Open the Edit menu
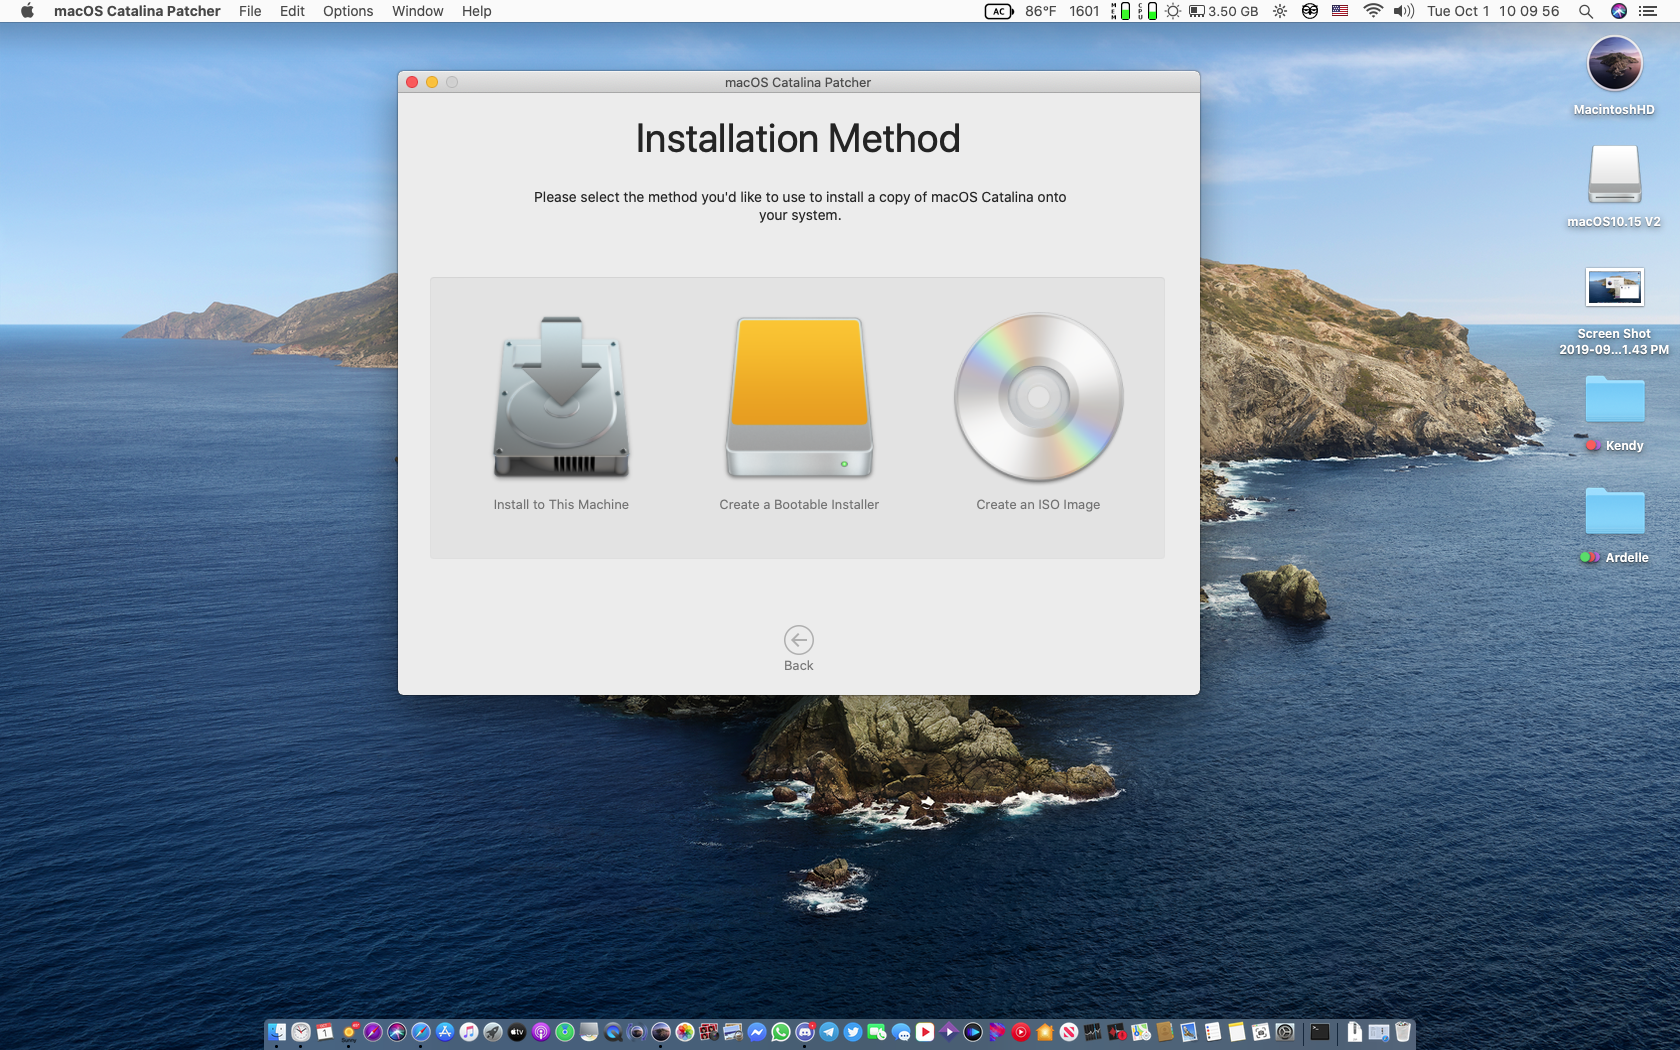Viewport: 1680px width, 1050px height. (292, 11)
